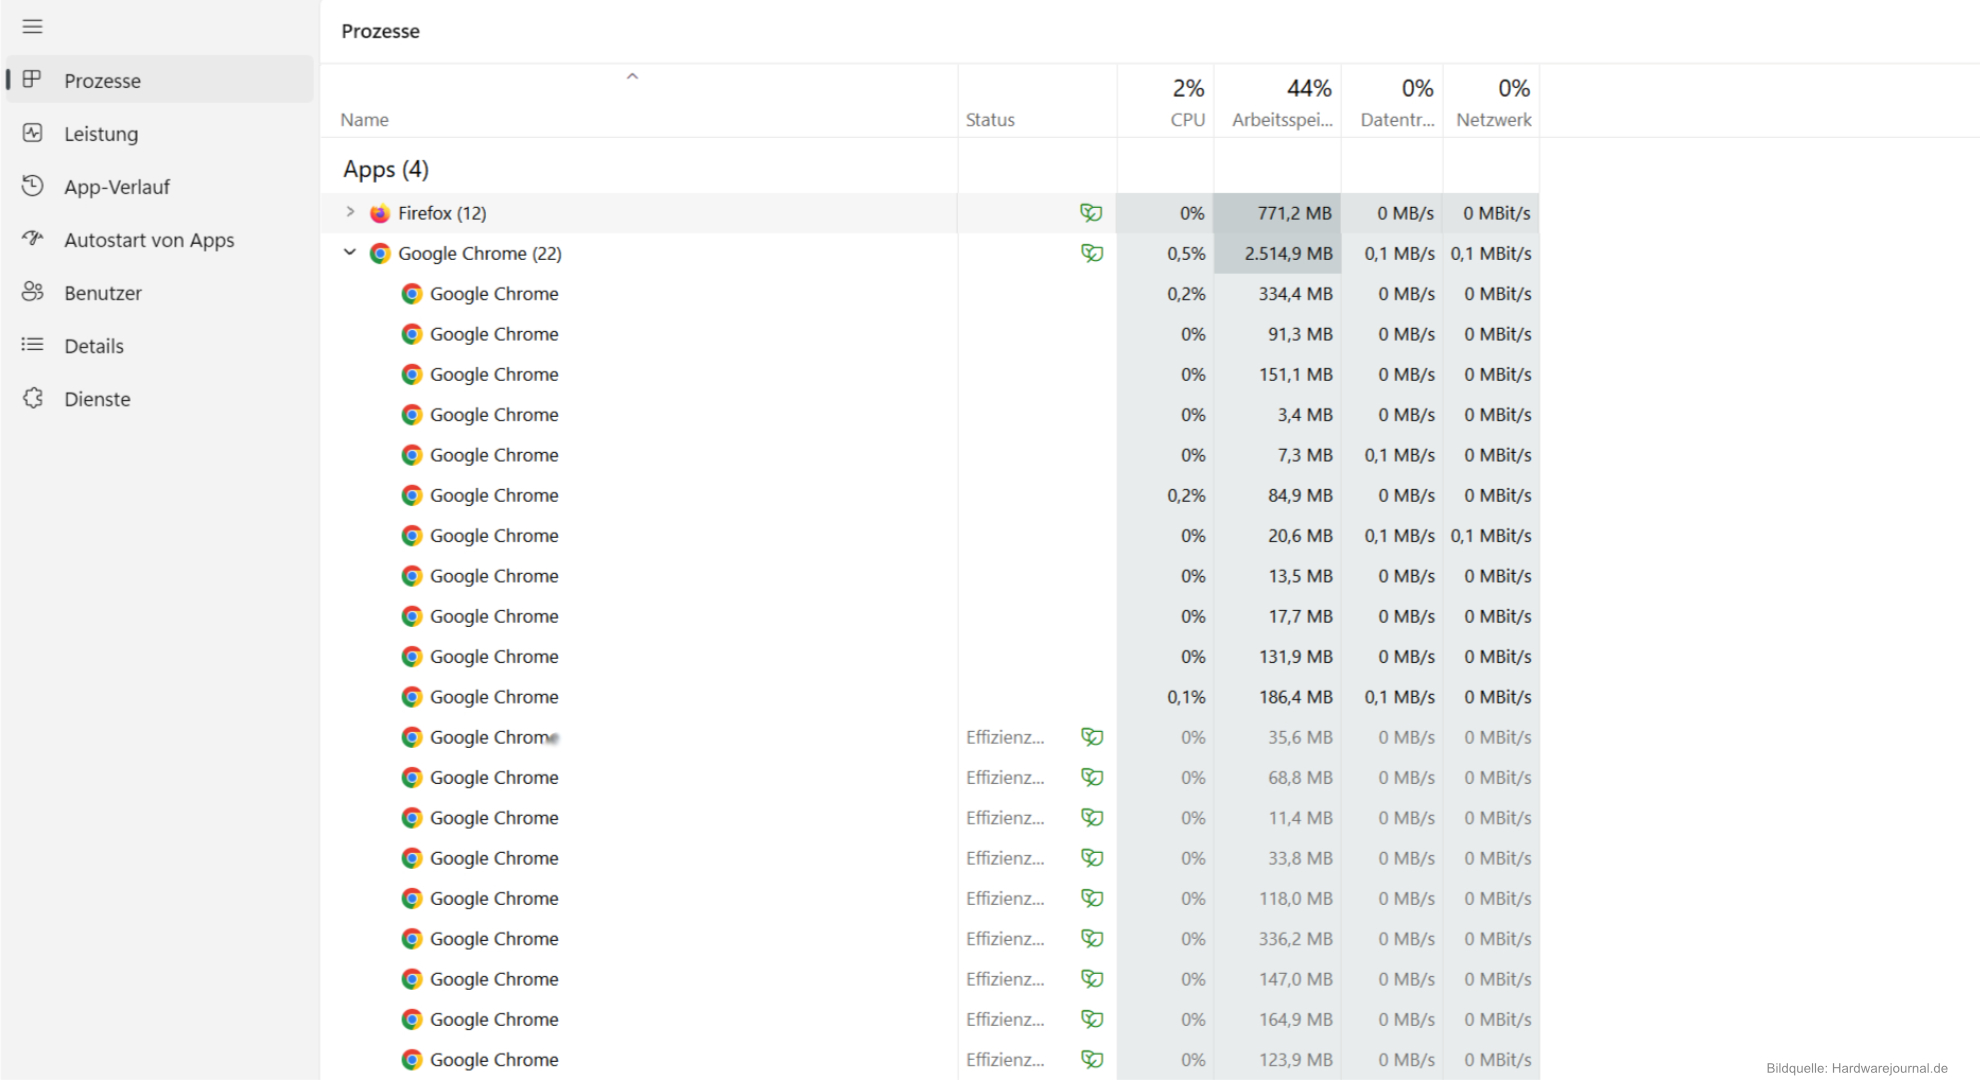Click the sort arrow above Name
The image size is (1980, 1080).
[x=632, y=76]
